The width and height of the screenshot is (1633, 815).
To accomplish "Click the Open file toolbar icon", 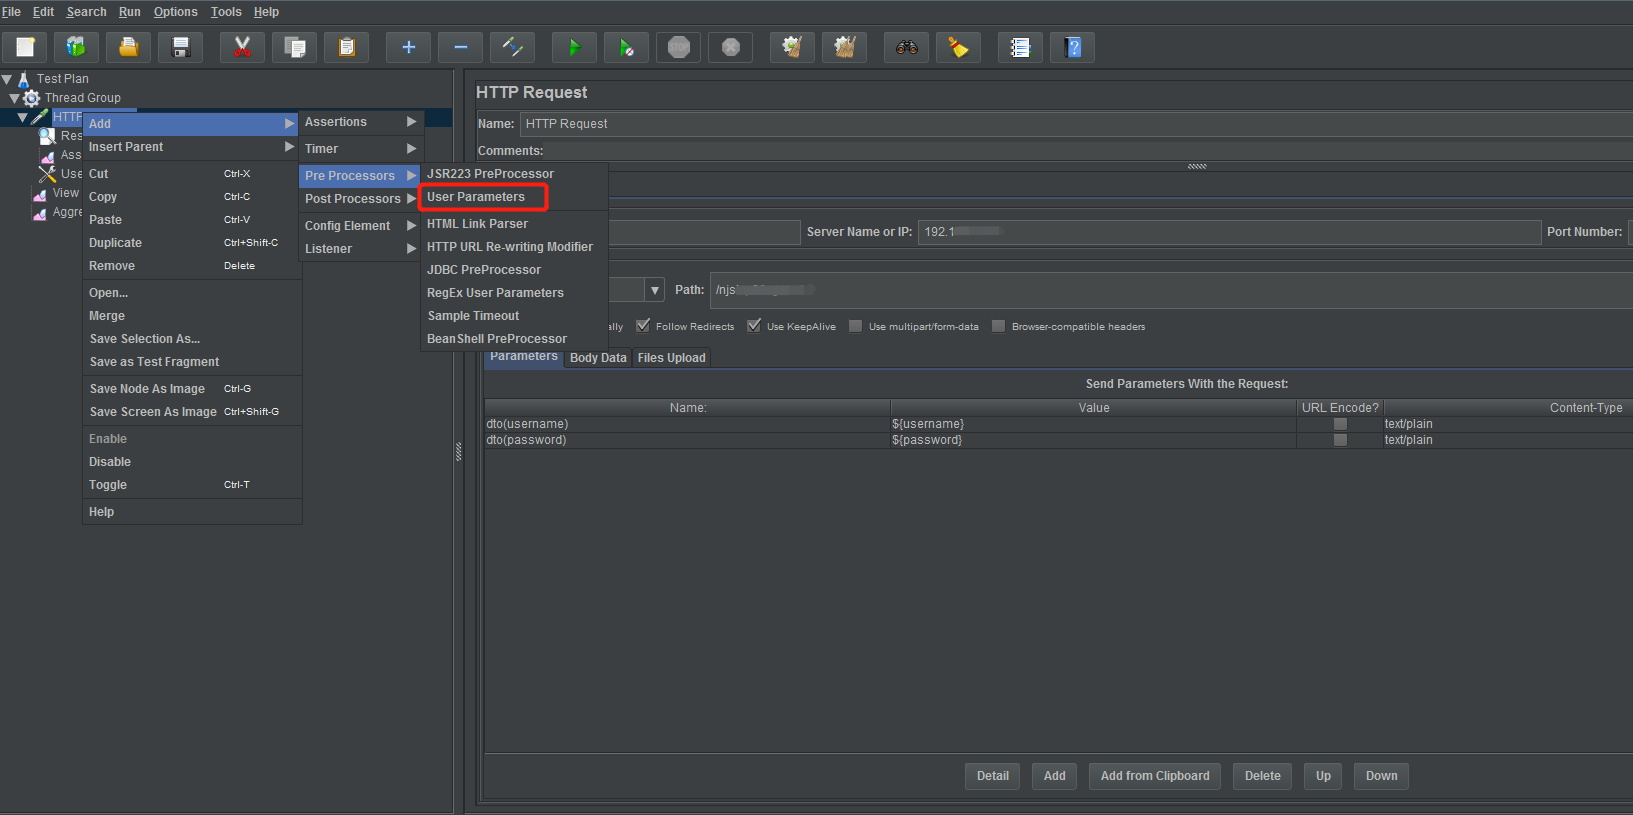I will pos(128,47).
